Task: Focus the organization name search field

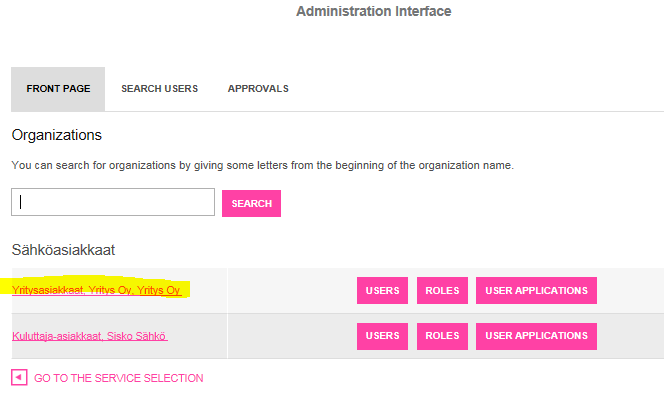Action: click(113, 202)
